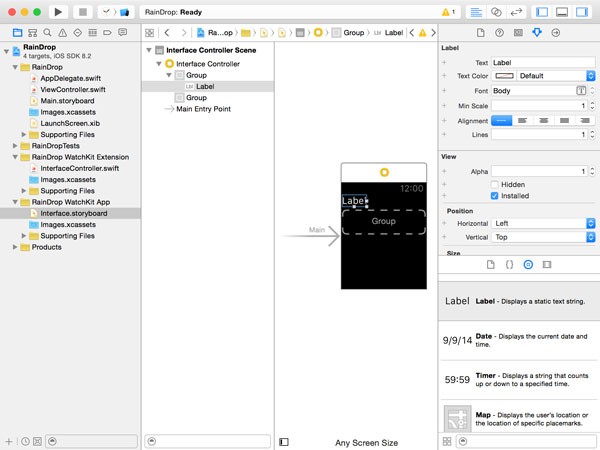Show the Code Snippet library
The height and width of the screenshot is (450, 600).
point(509,264)
